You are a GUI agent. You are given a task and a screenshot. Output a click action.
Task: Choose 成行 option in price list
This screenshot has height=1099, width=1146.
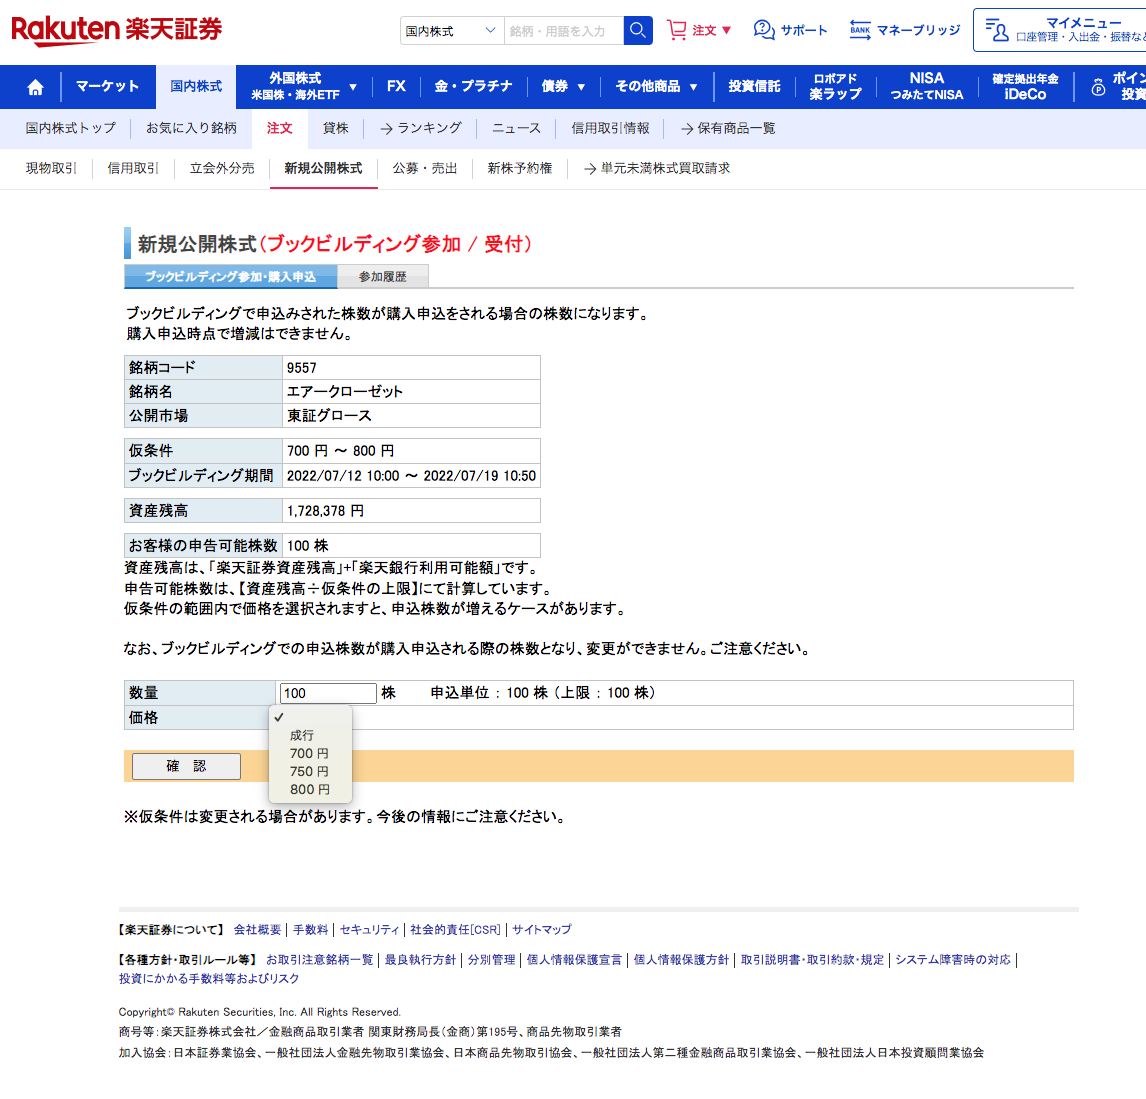pyautogui.click(x=302, y=735)
